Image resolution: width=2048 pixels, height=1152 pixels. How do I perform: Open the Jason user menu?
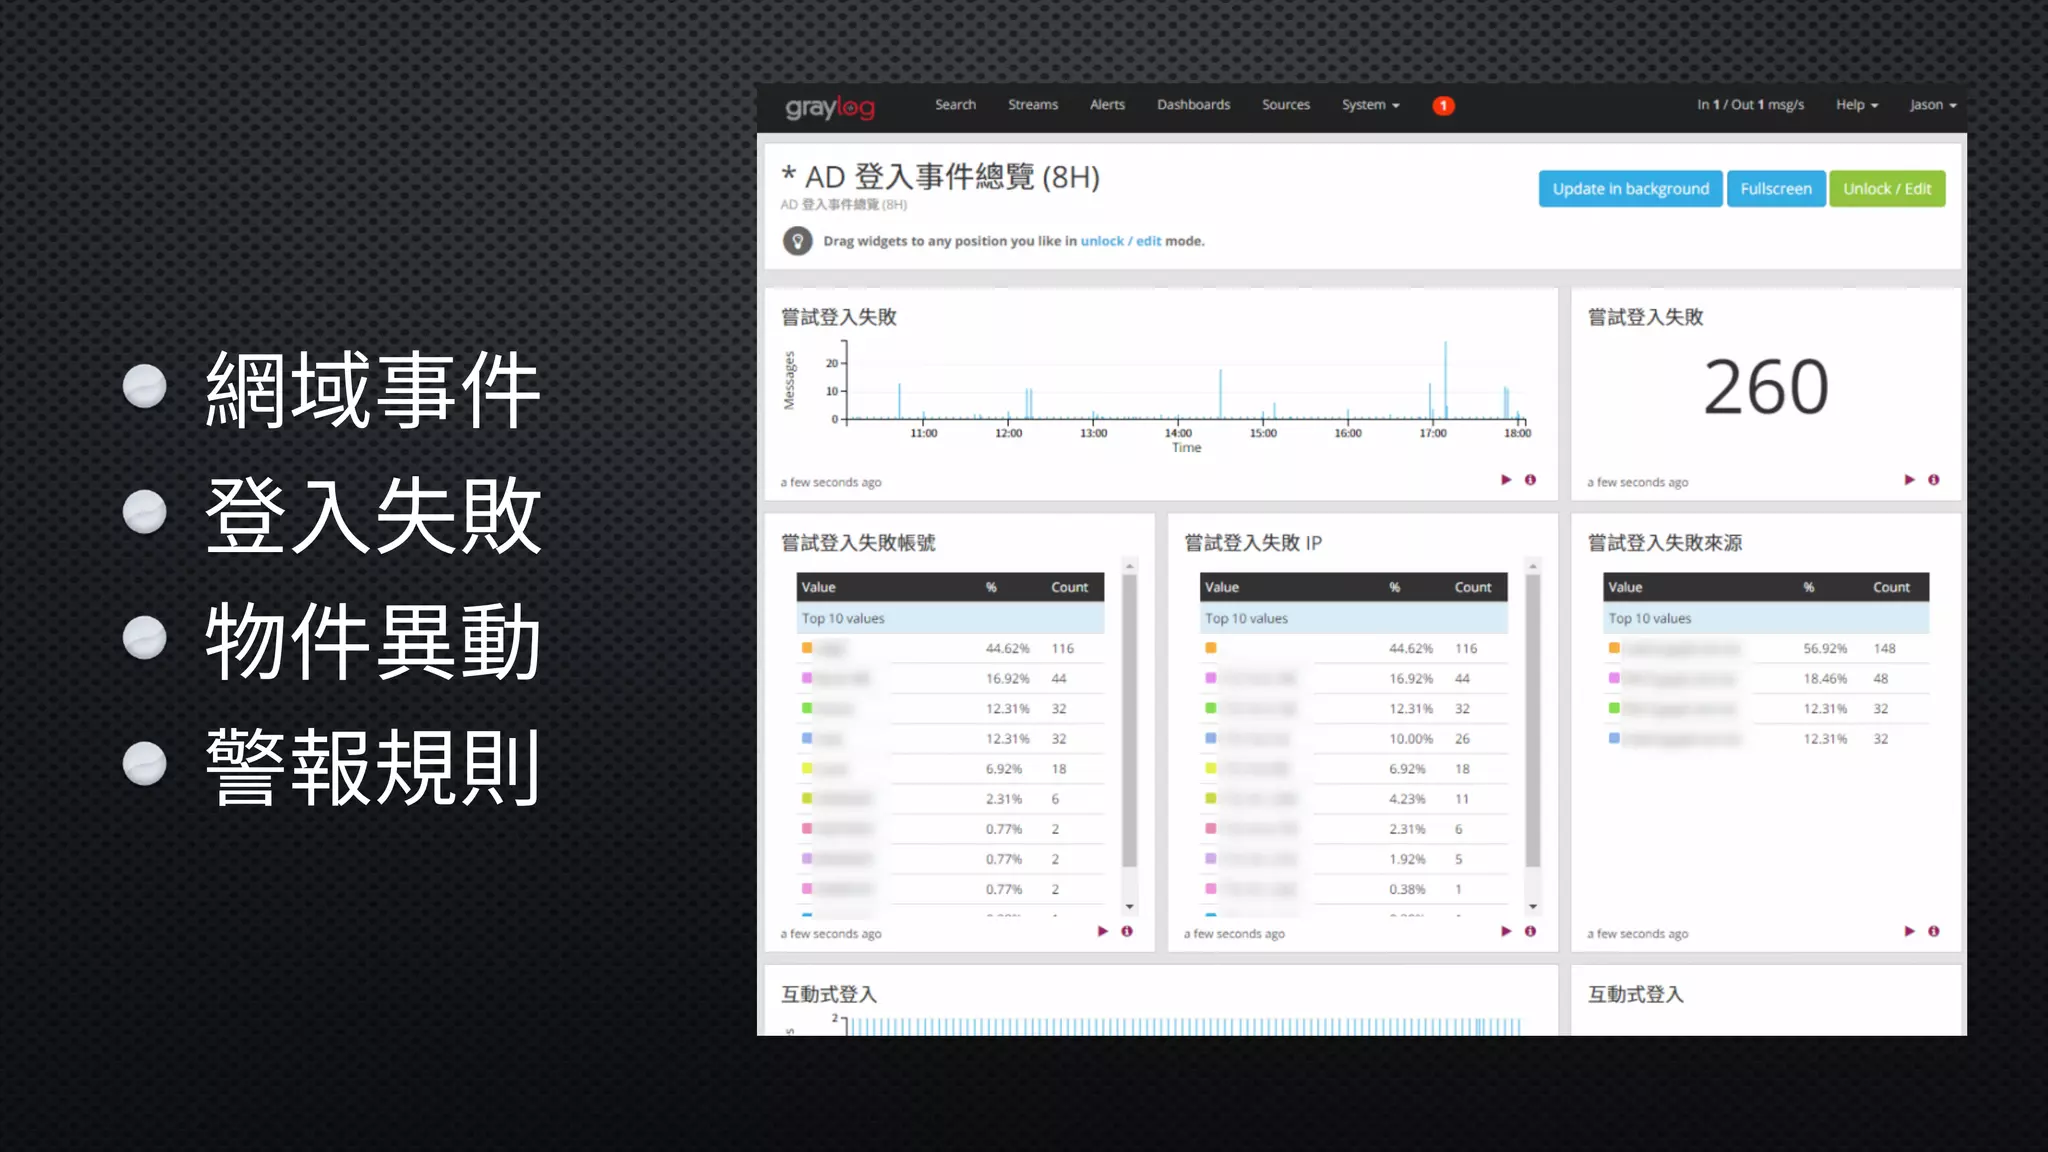pos(1932,105)
